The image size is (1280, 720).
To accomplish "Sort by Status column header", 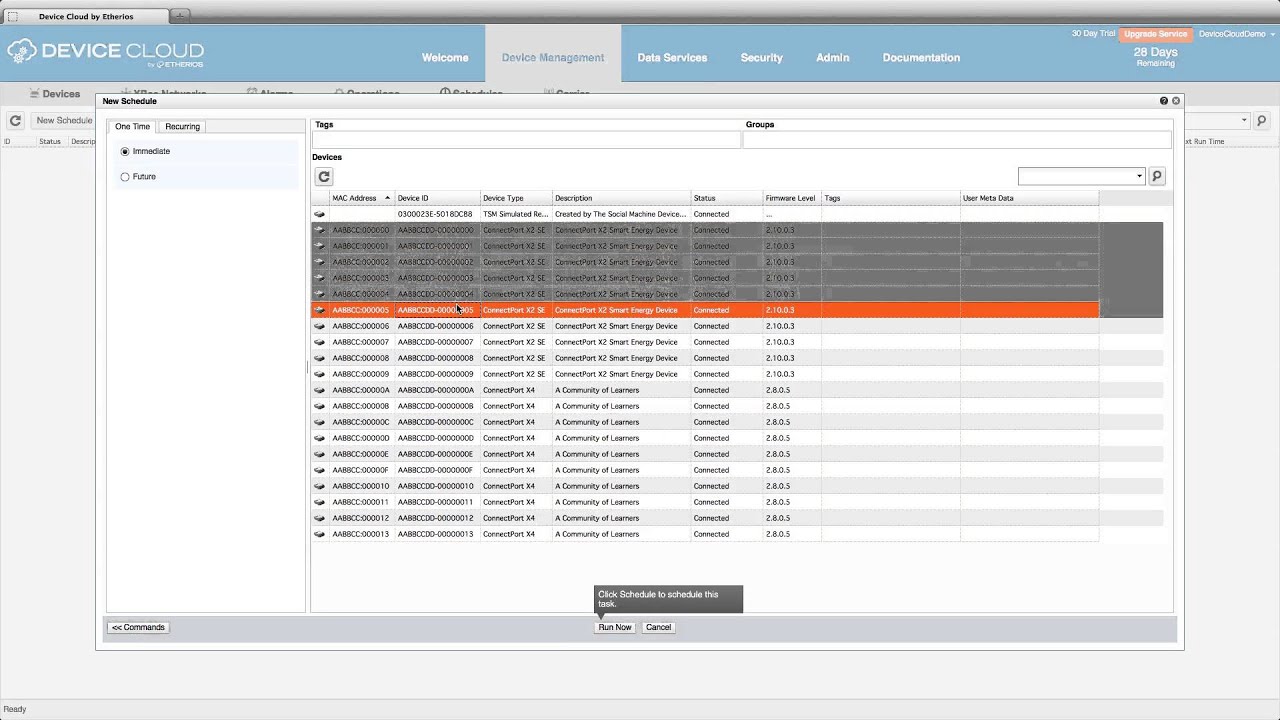I will (x=726, y=198).
